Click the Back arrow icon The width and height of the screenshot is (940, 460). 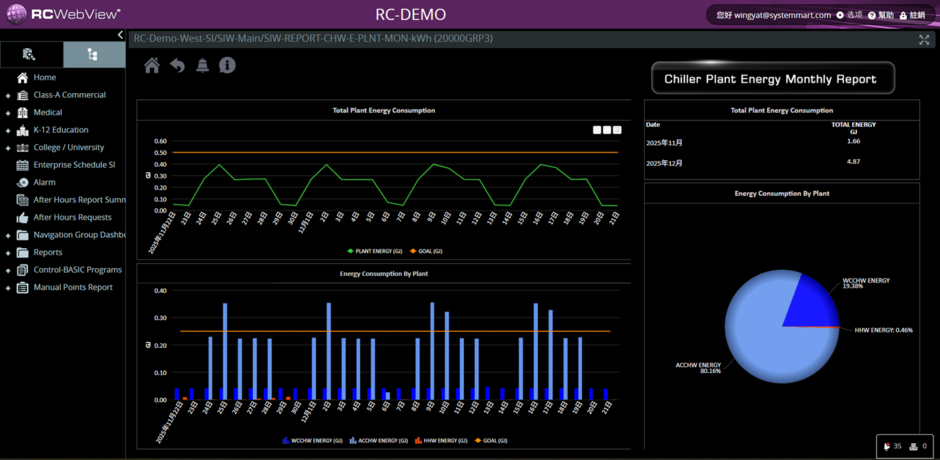[x=177, y=65]
